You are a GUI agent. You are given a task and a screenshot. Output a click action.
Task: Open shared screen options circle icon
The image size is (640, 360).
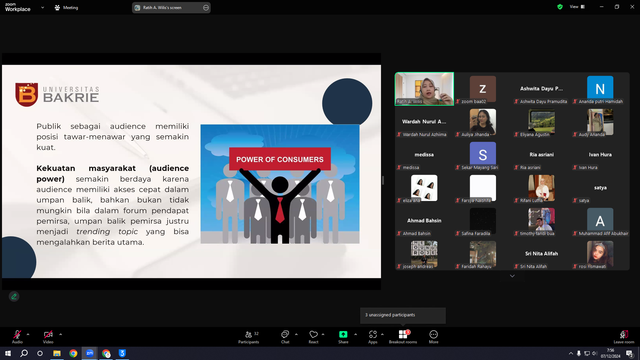(206, 7)
